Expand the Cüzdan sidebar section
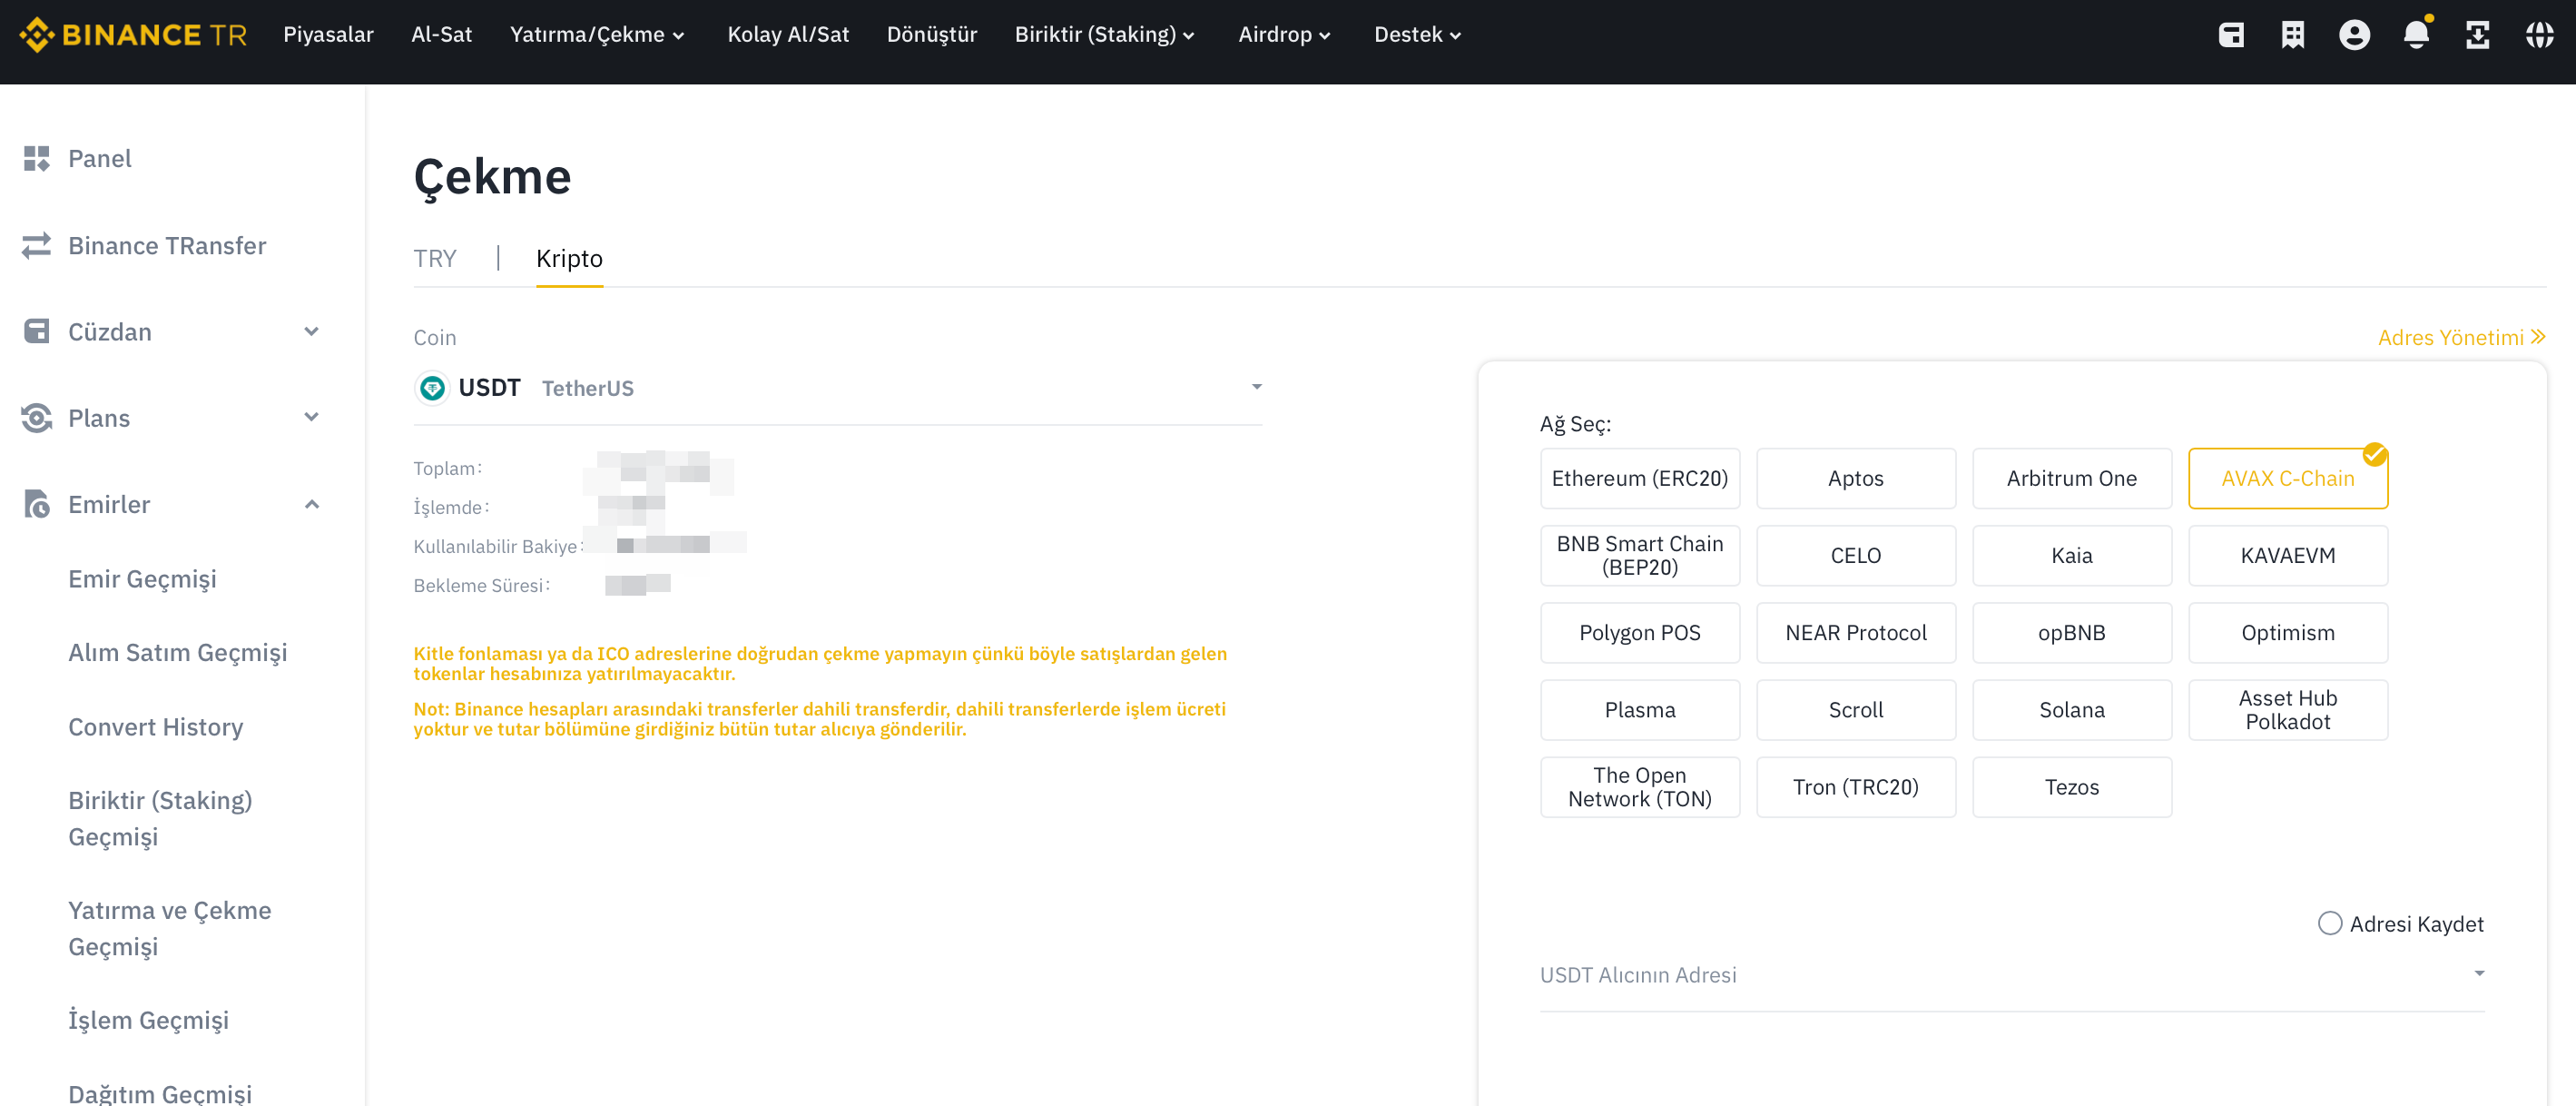This screenshot has width=2576, height=1106. click(312, 331)
